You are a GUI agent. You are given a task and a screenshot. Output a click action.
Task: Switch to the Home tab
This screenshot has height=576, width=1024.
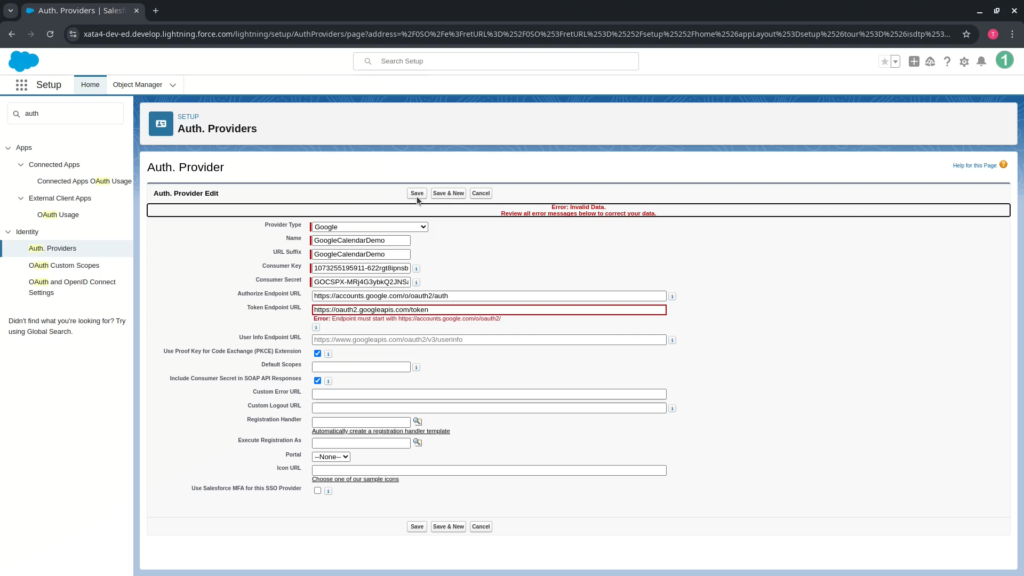click(x=90, y=85)
